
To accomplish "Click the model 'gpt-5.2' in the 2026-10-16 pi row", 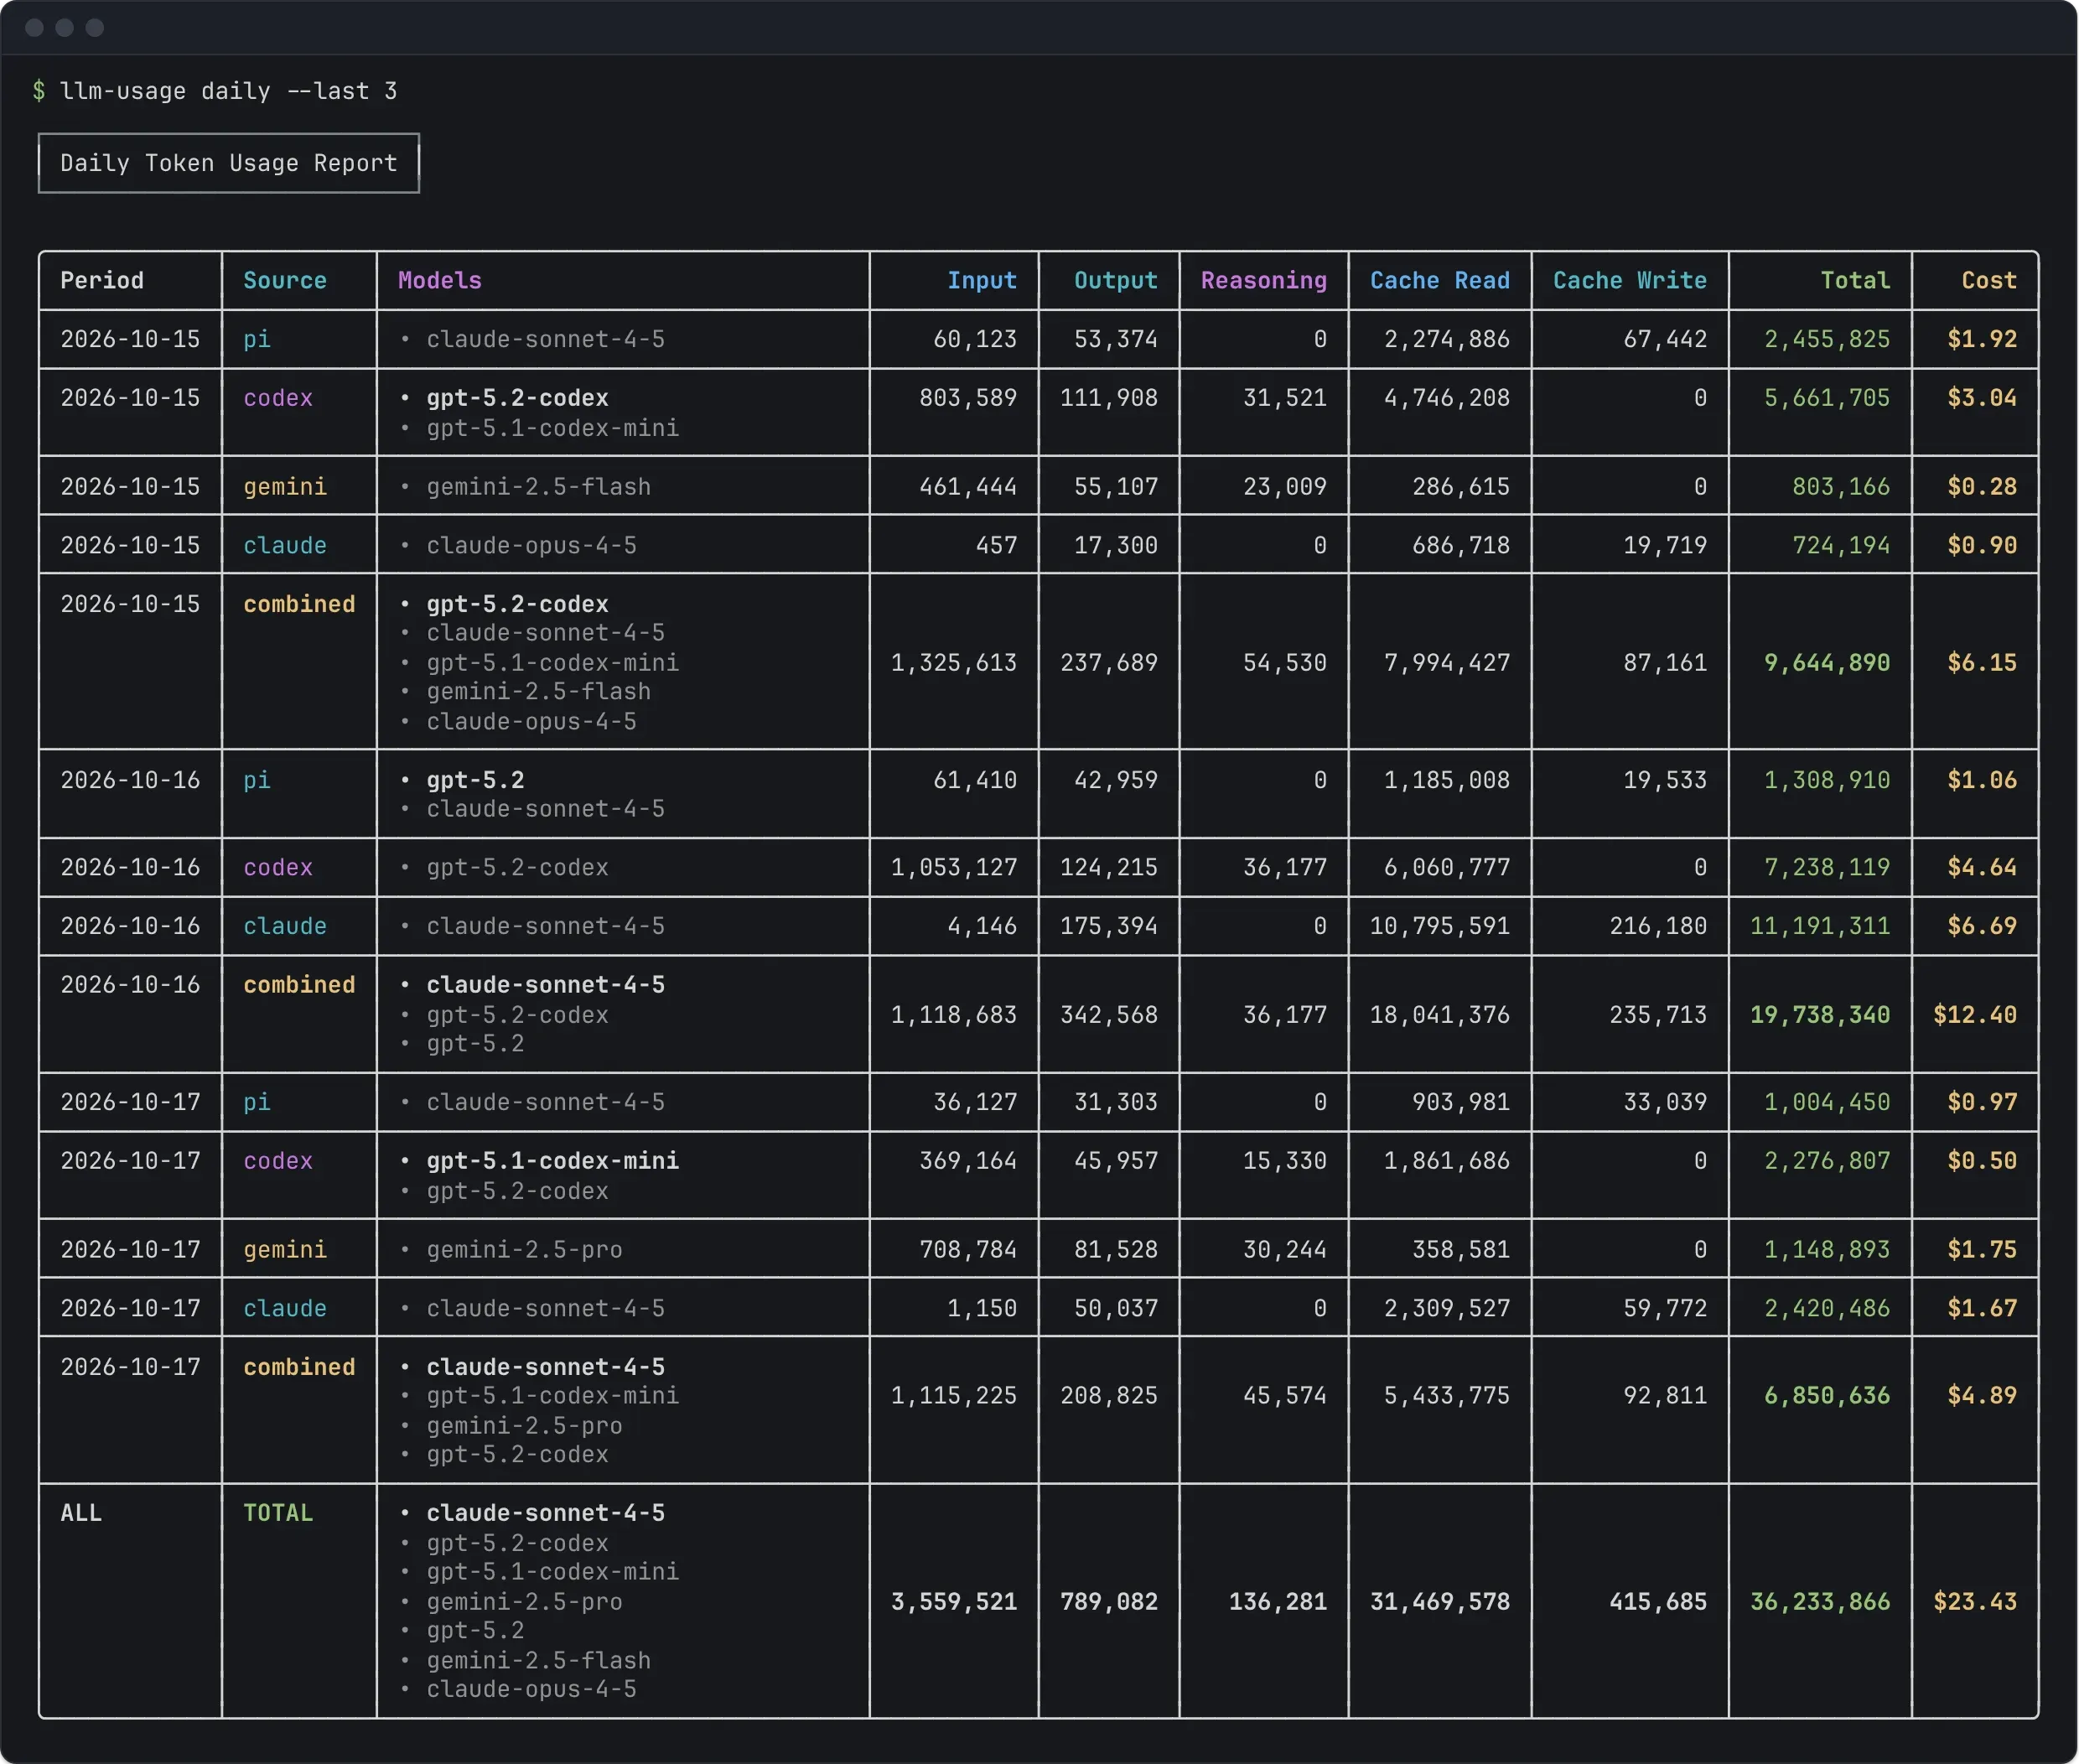I will pos(476,780).
